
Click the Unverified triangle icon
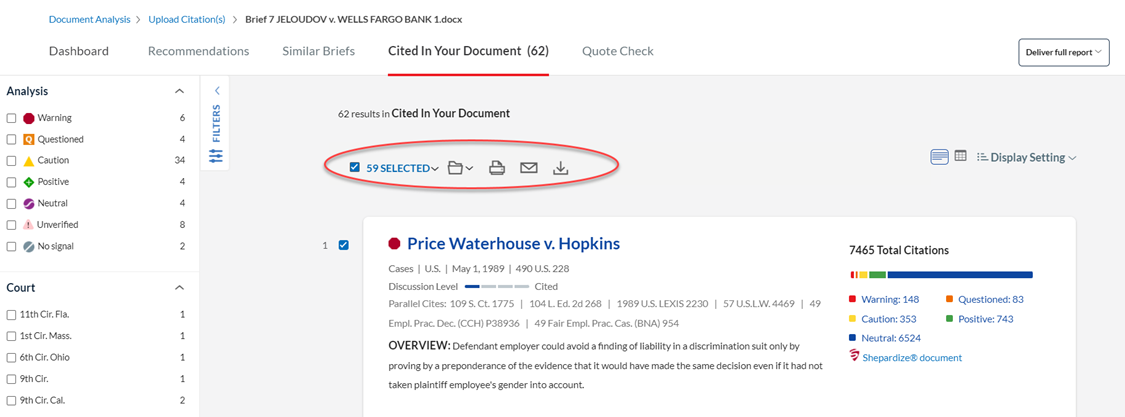click(x=29, y=225)
